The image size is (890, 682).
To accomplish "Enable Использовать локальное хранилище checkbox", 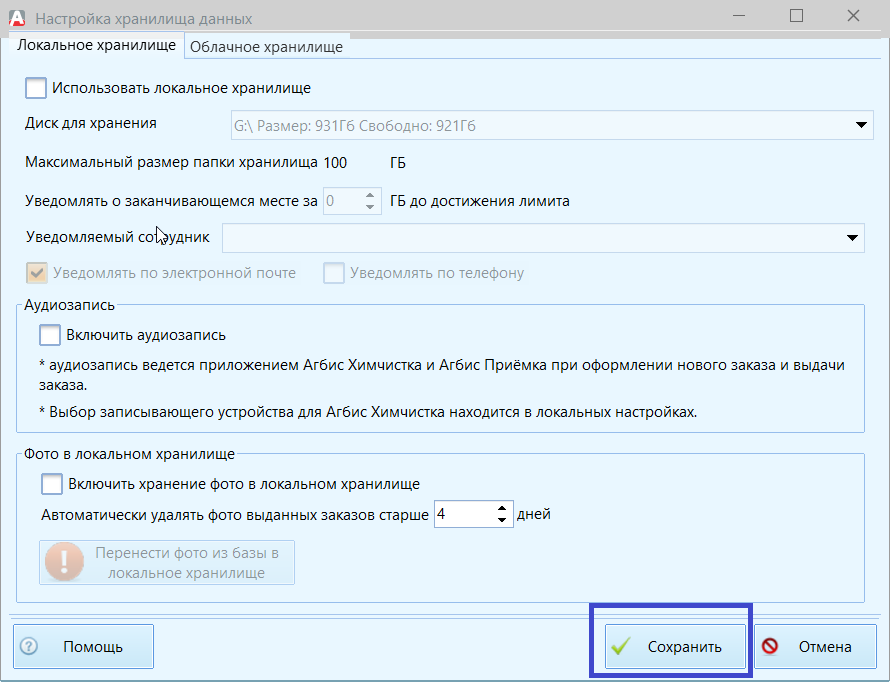I will pyautogui.click(x=36, y=89).
